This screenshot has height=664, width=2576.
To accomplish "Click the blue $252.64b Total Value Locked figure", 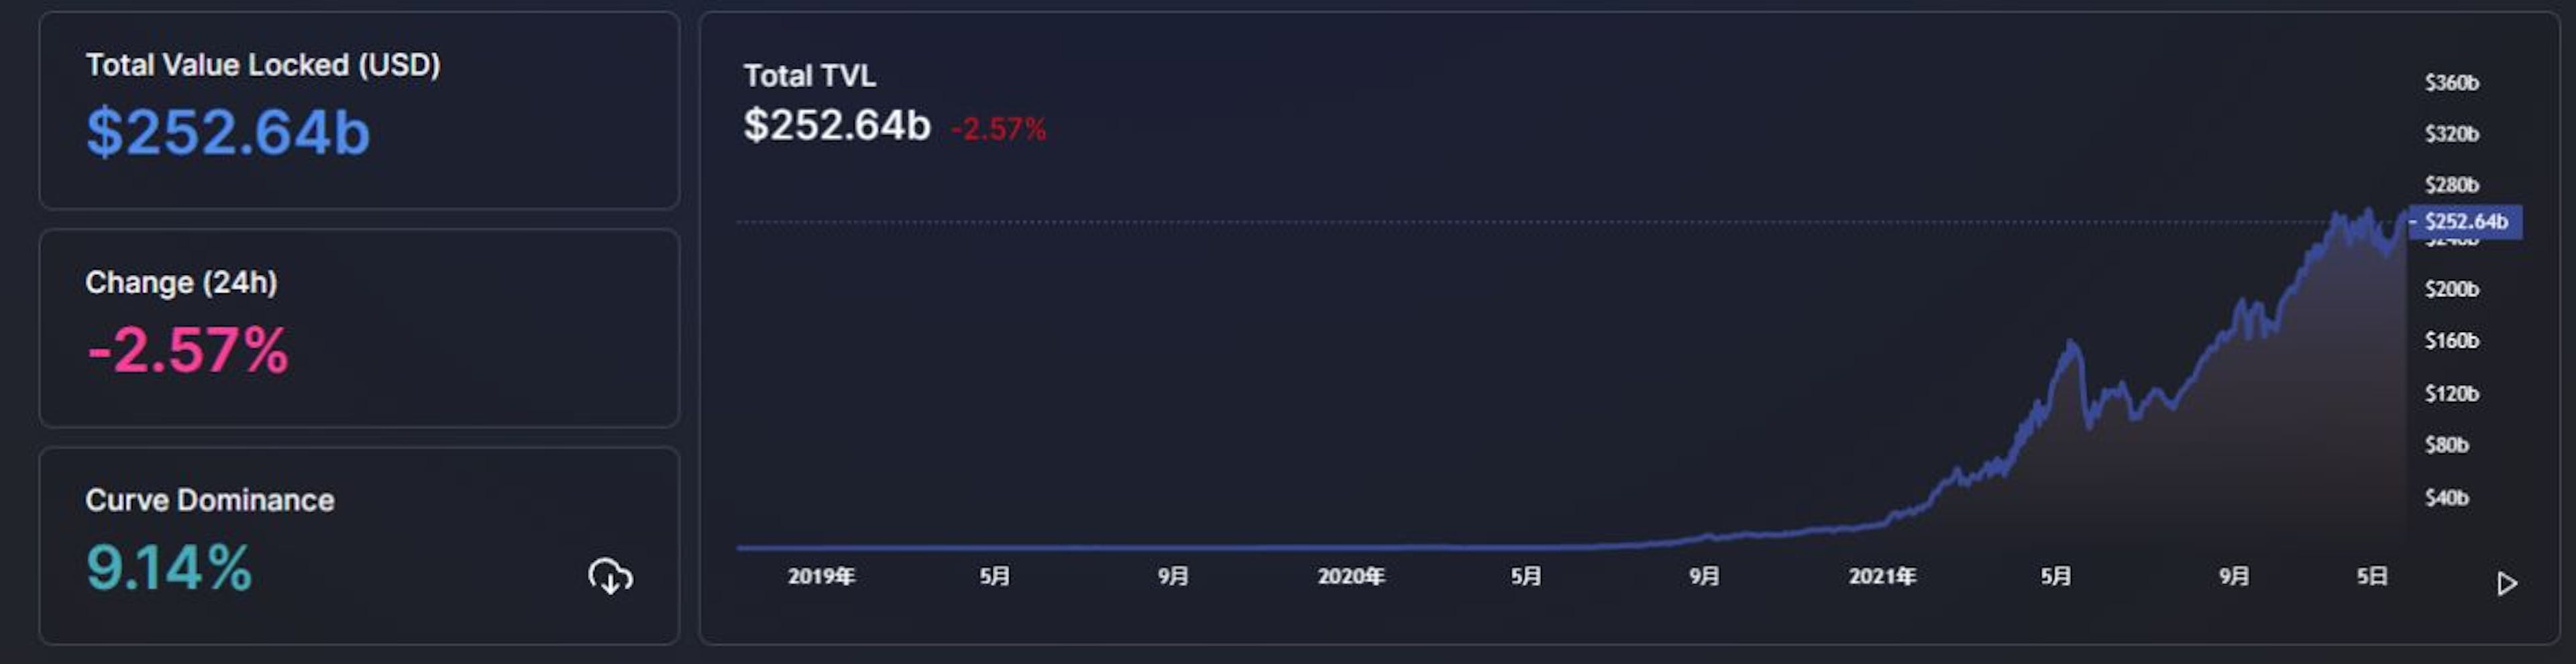I will pyautogui.click(x=228, y=132).
